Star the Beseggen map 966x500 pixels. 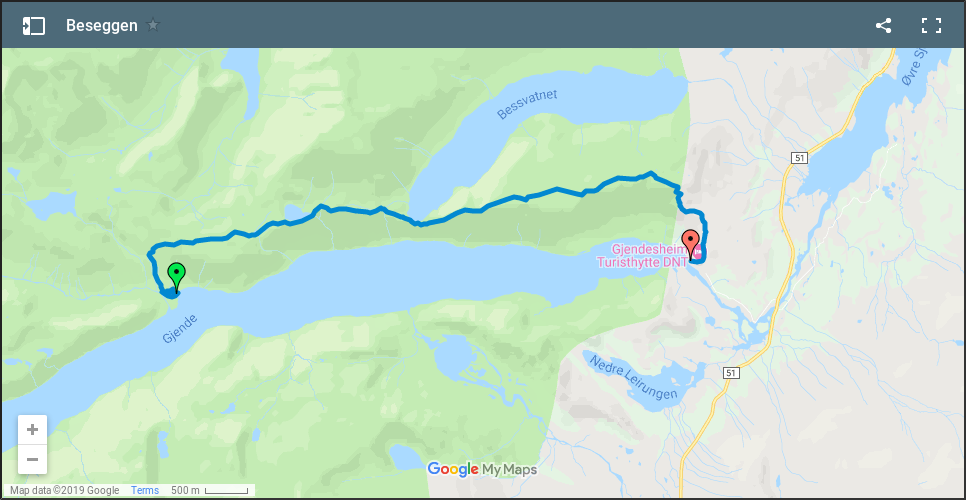pyautogui.click(x=153, y=25)
